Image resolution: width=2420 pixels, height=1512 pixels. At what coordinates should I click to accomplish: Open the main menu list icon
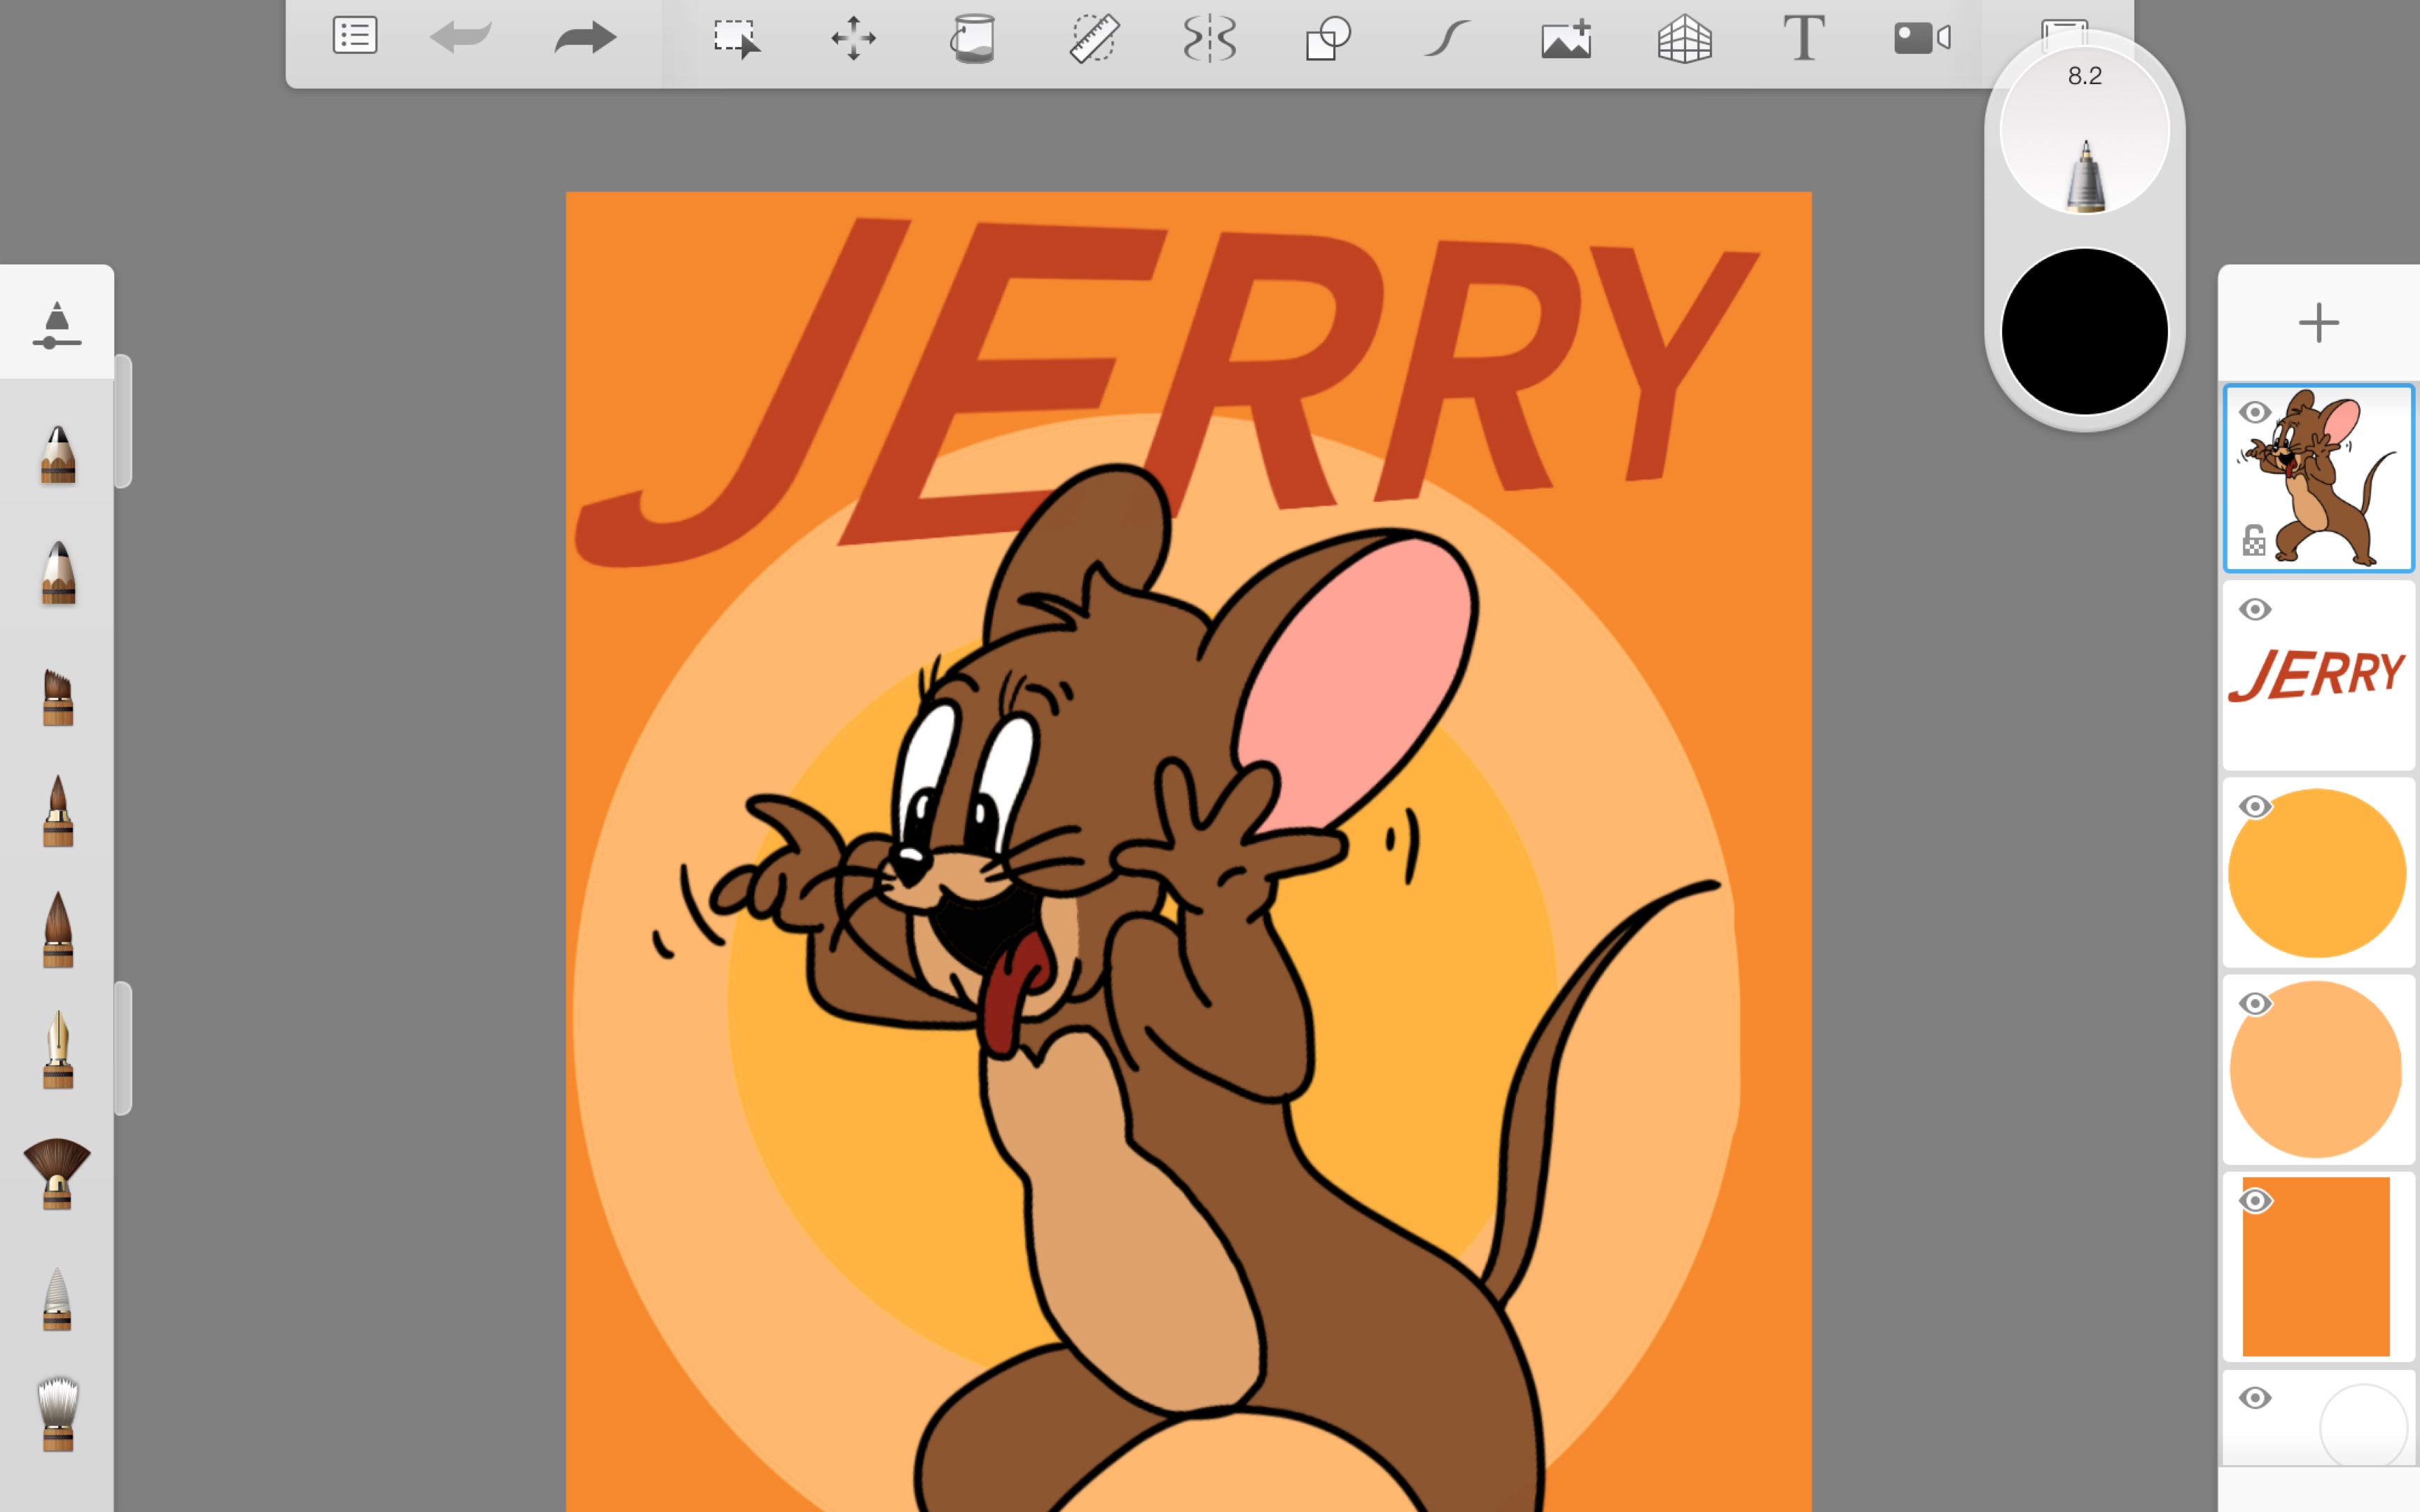pyautogui.click(x=355, y=37)
